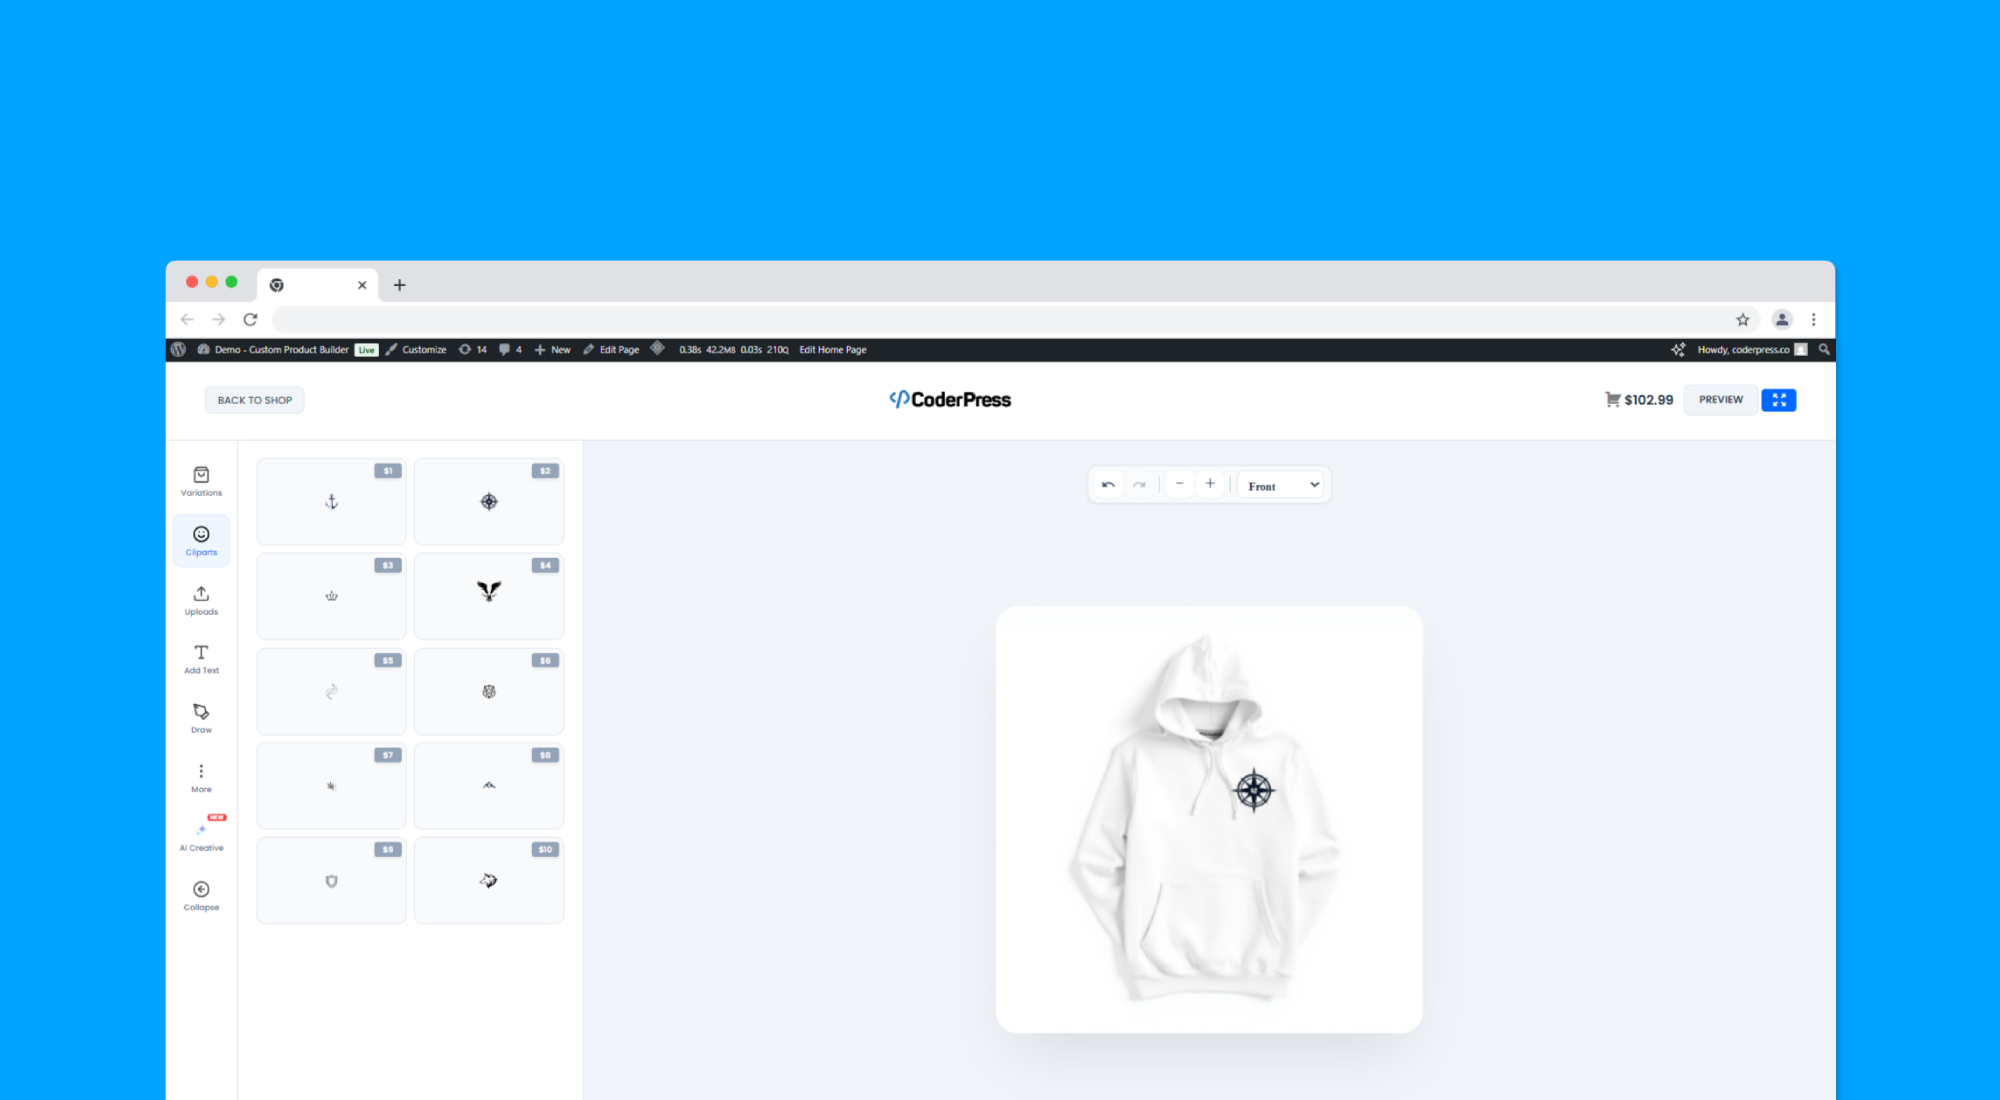
Task: Open the 4 comments admin item
Action: 511,349
